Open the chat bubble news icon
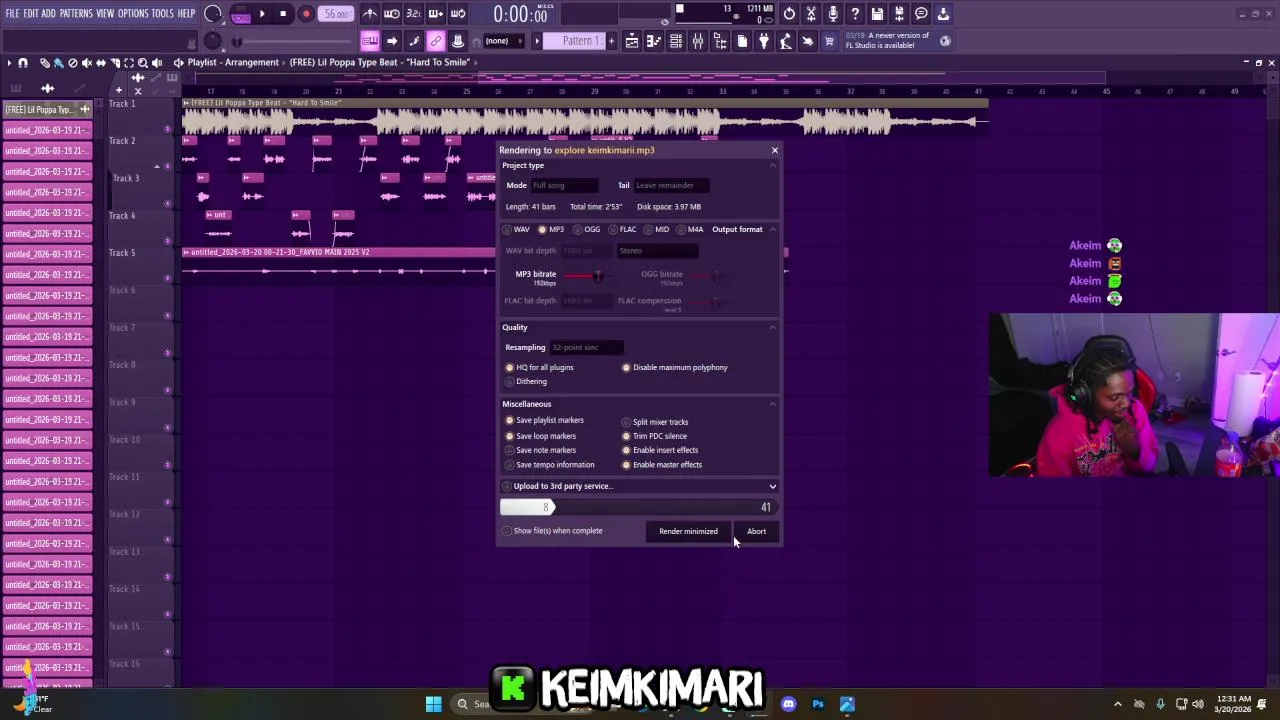 (x=921, y=14)
